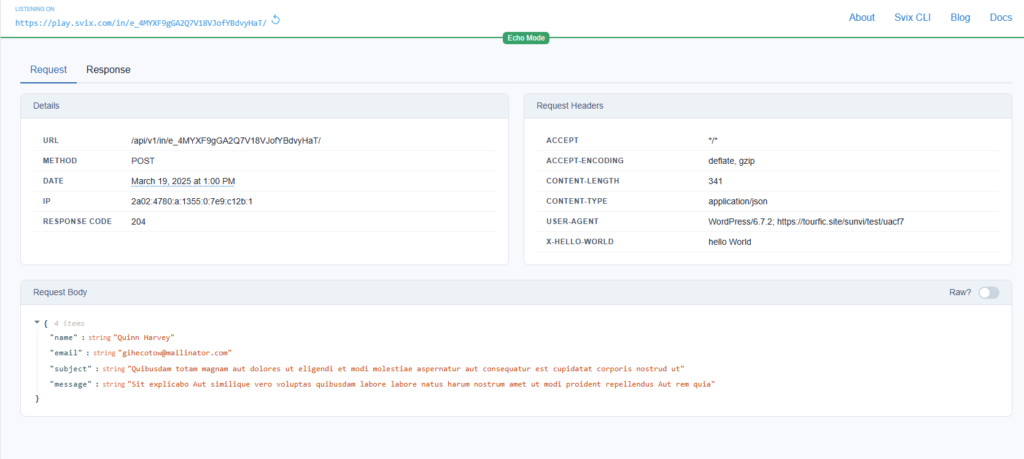The image size is (1024, 459).
Task: Click the play.svix.com listening URL
Action: coord(141,22)
